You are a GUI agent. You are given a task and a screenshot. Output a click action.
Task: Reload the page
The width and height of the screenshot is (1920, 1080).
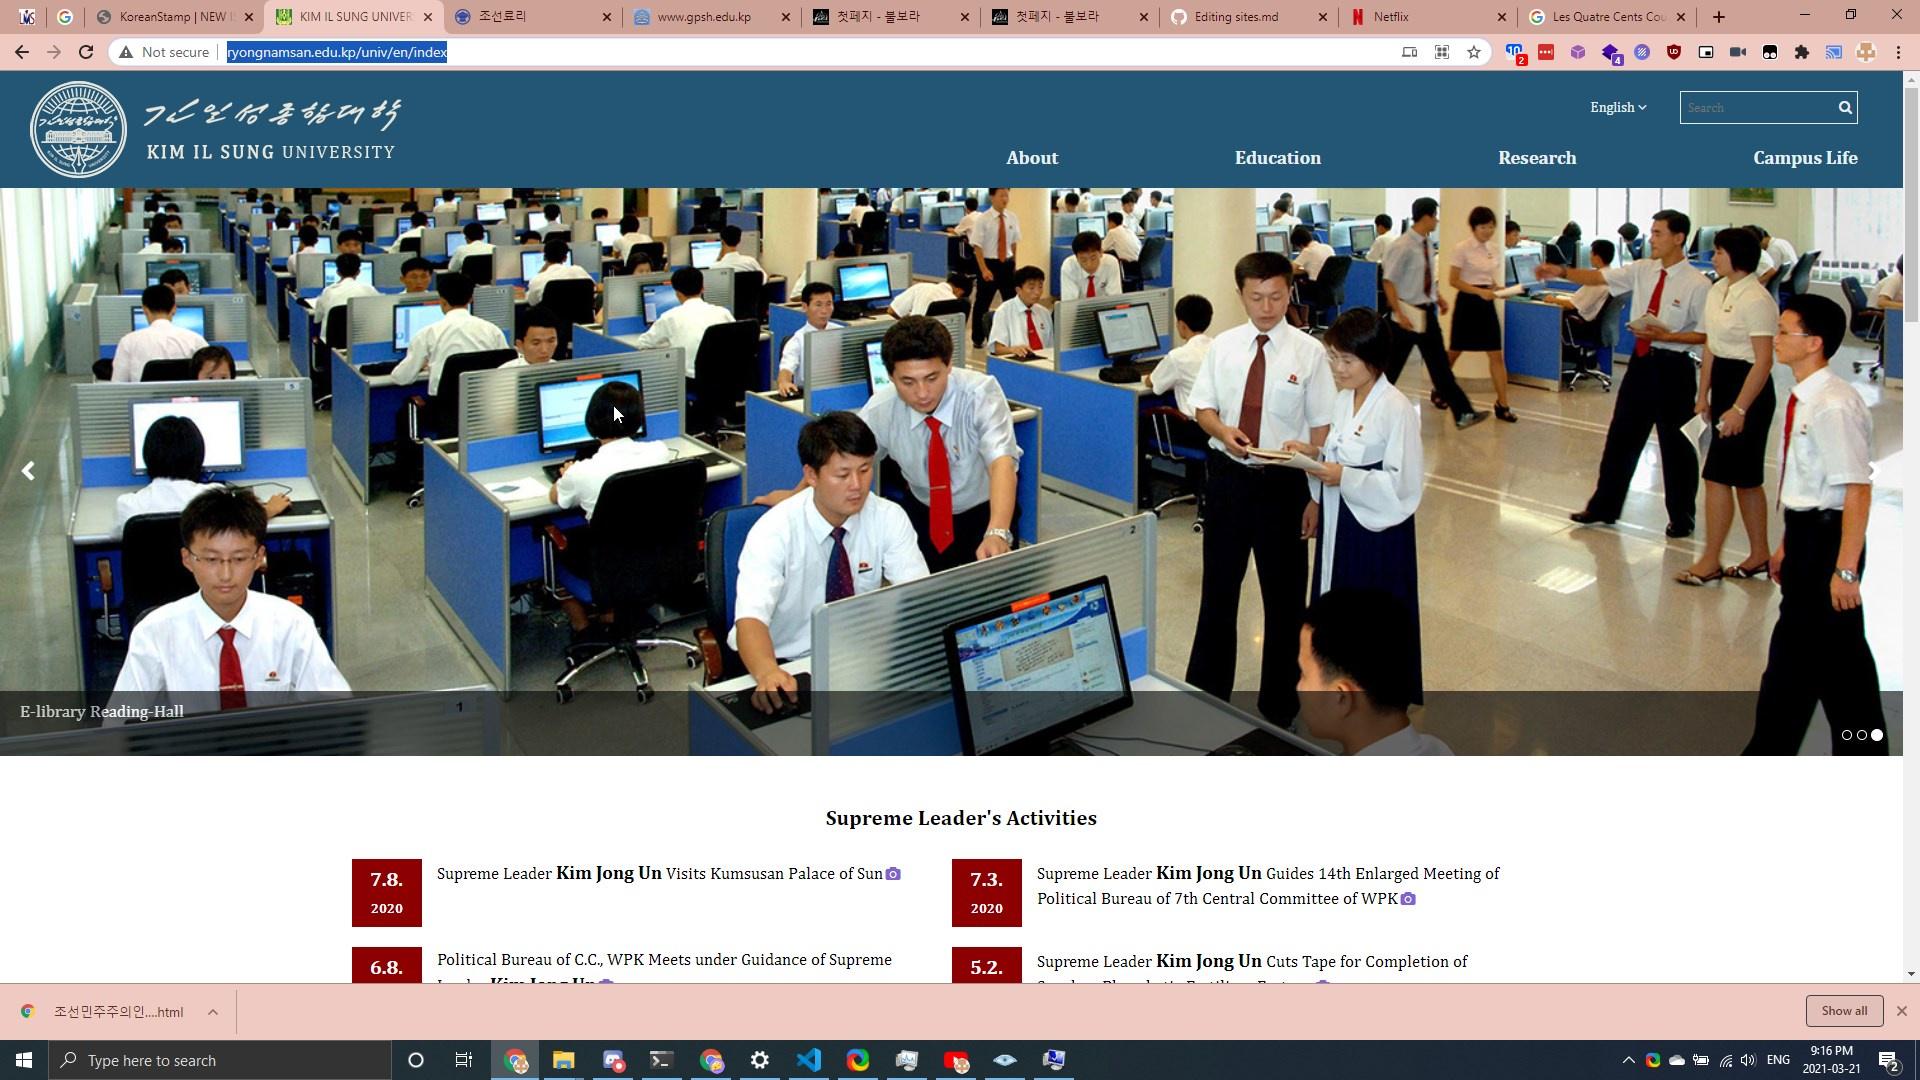point(86,52)
